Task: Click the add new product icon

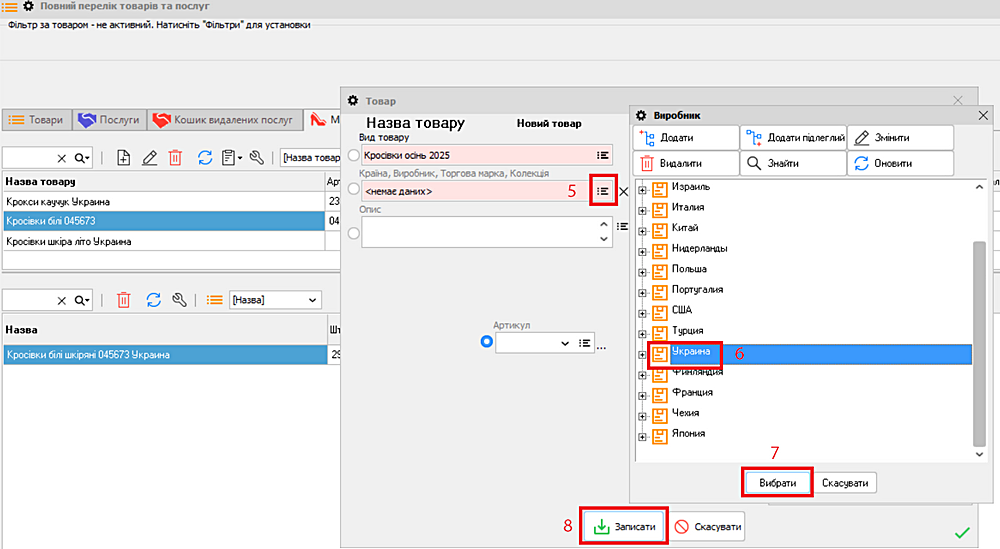Action: point(123,157)
